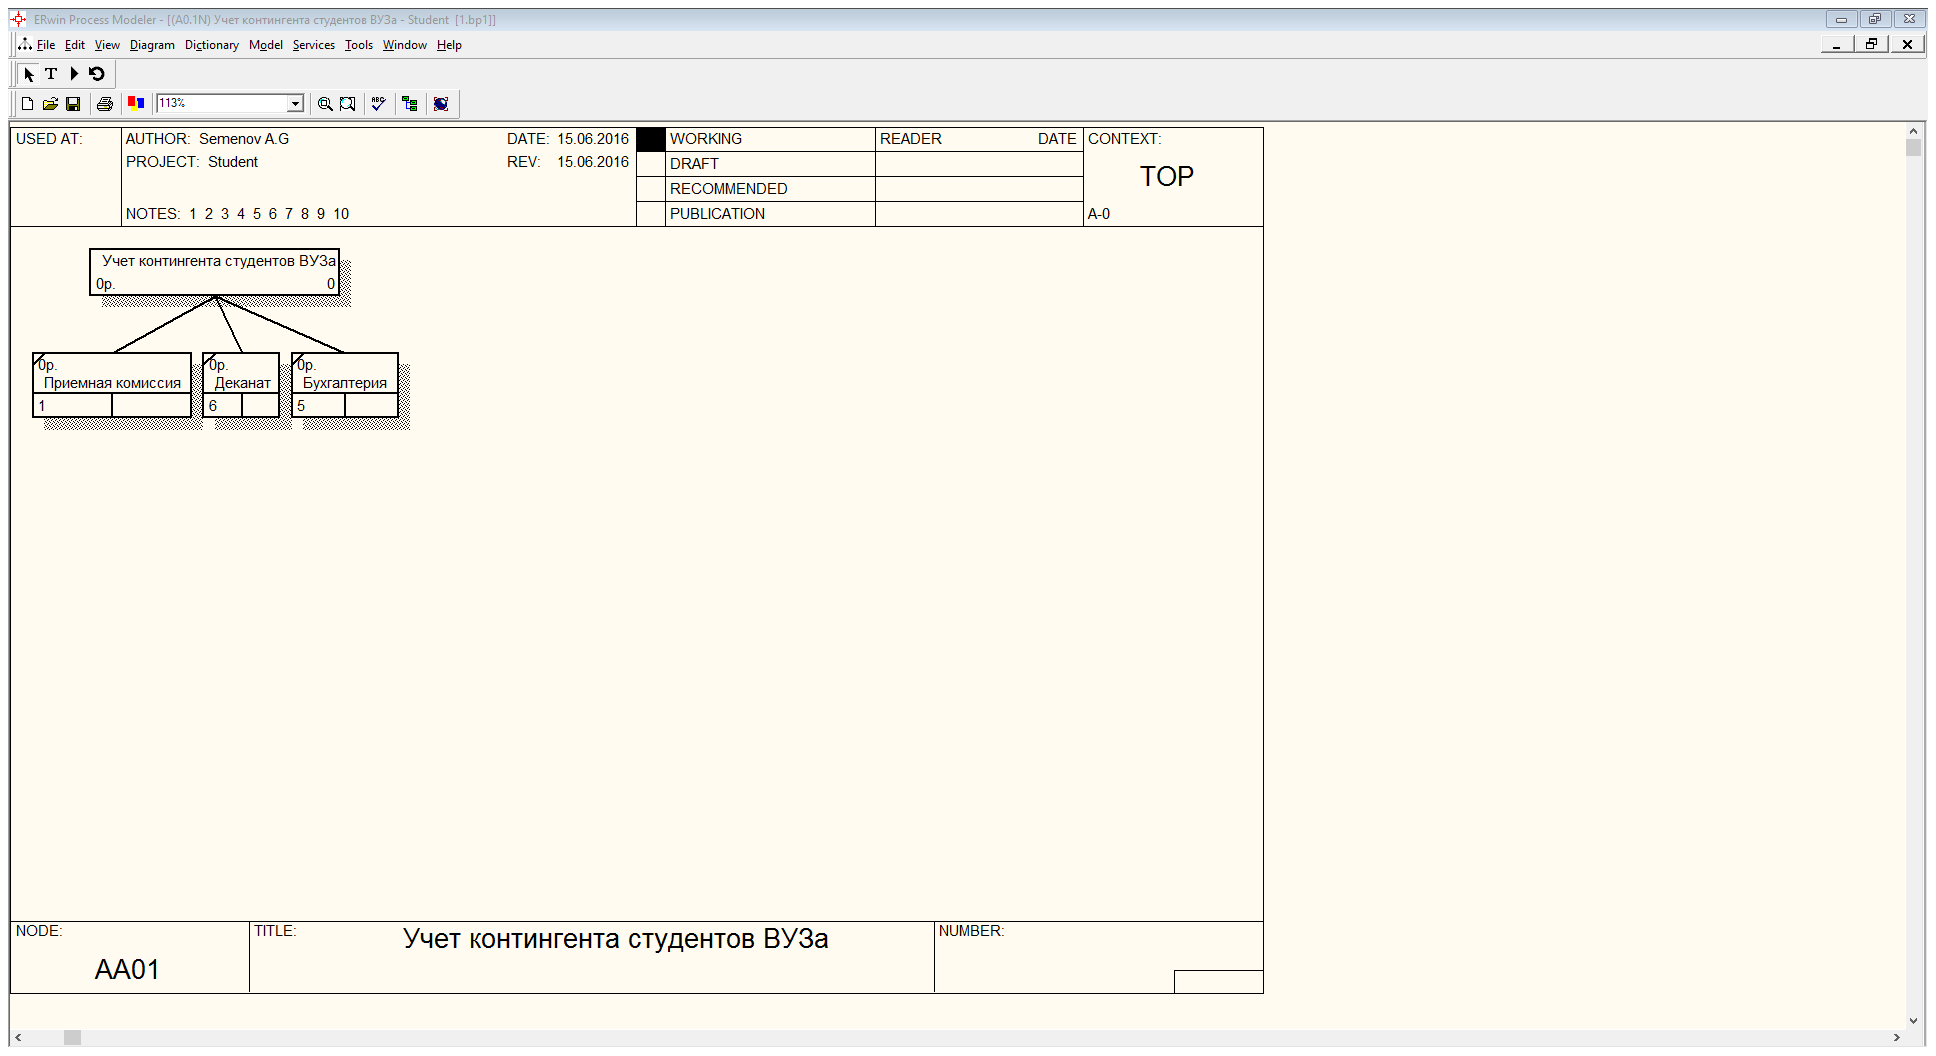Click the zoom magnifier icon
Screen dimensions: 1936x1056
pyautogui.click(x=325, y=104)
